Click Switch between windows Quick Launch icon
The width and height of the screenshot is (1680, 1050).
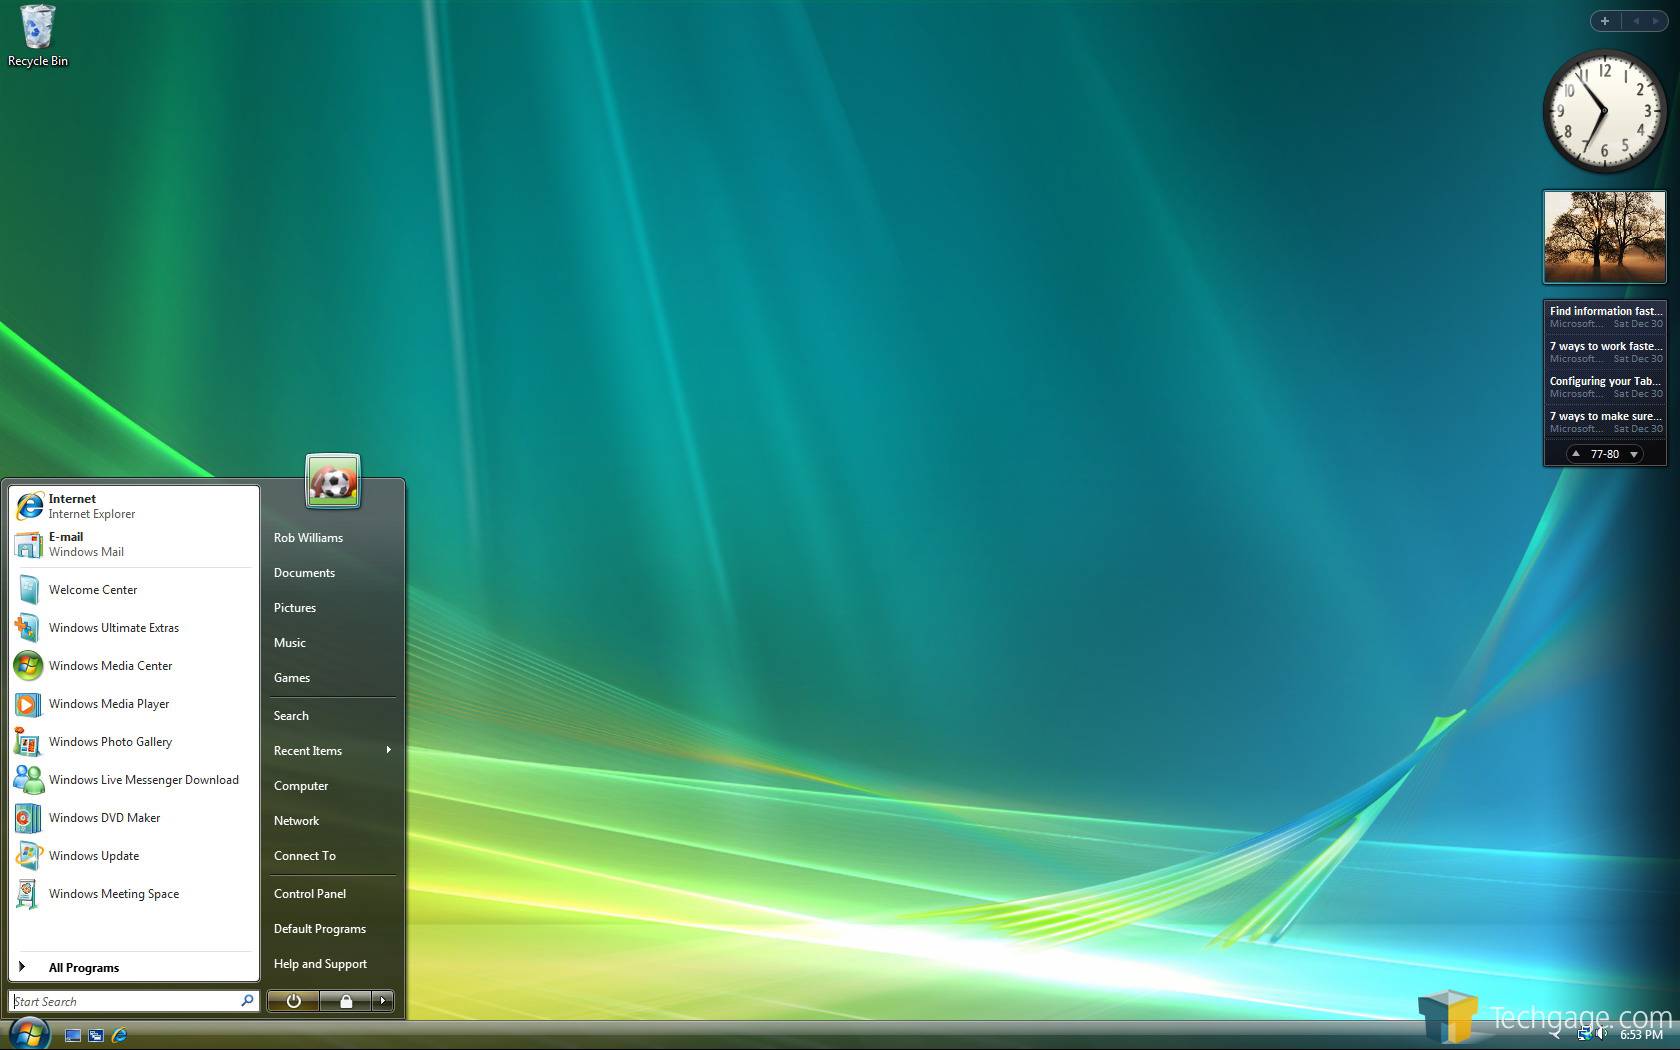pyautogui.click(x=96, y=1035)
